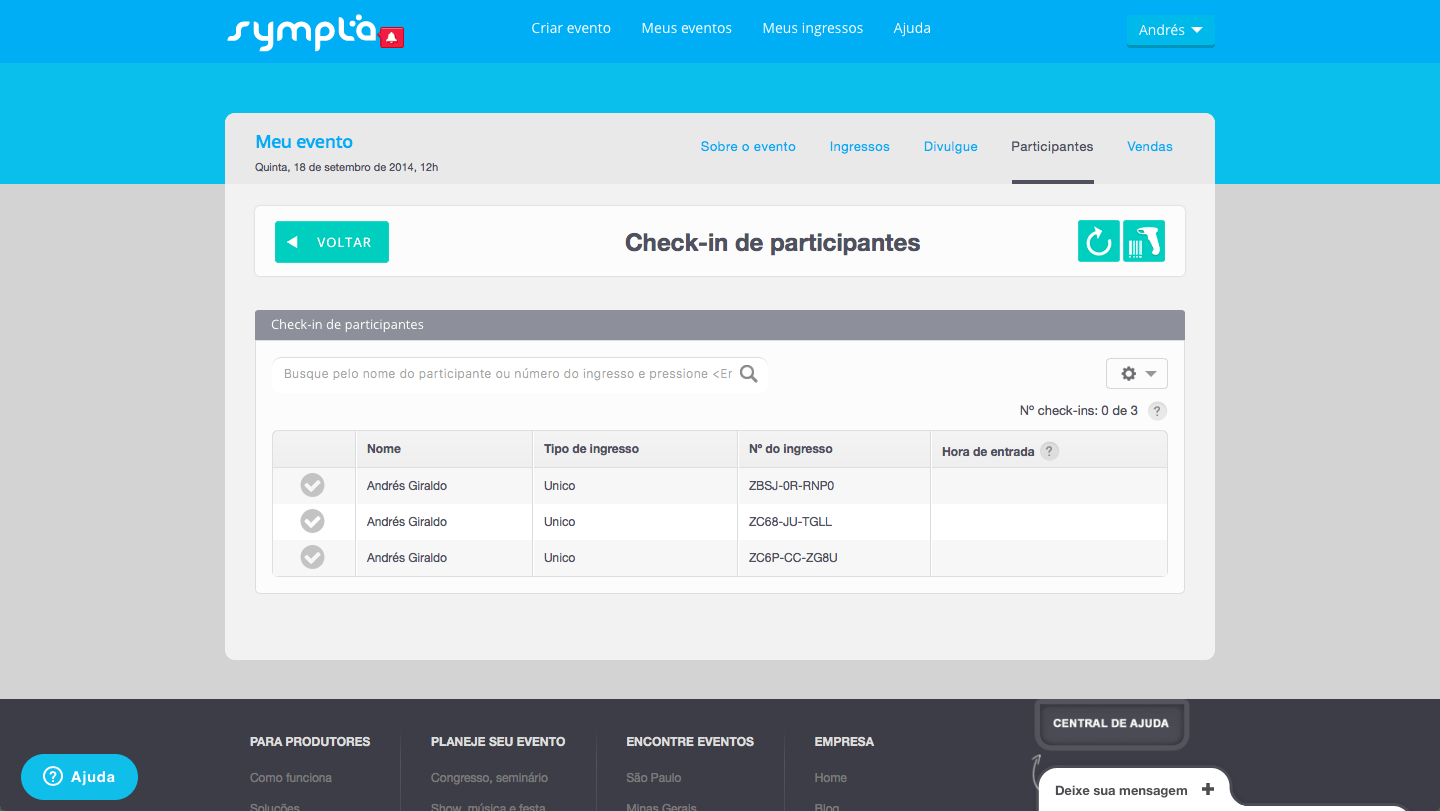1440x811 pixels.
Task: Click ticket number ZBSJ-0R-RNP0
Action: (791, 486)
